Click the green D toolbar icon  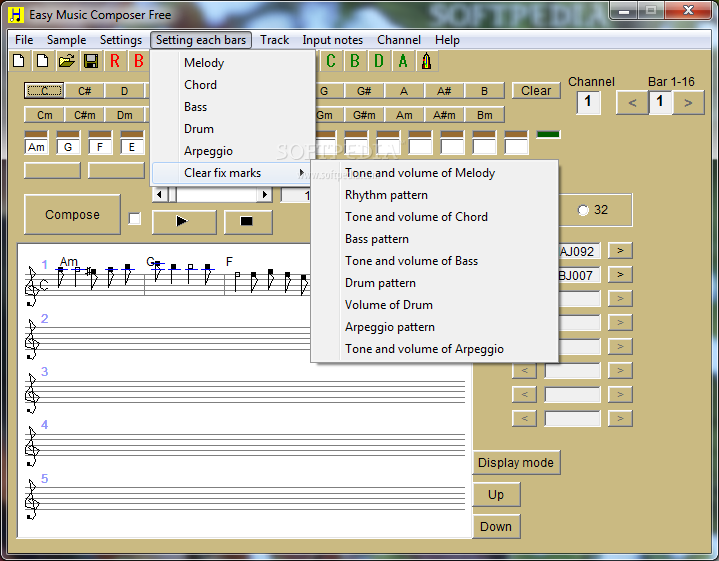coord(379,61)
